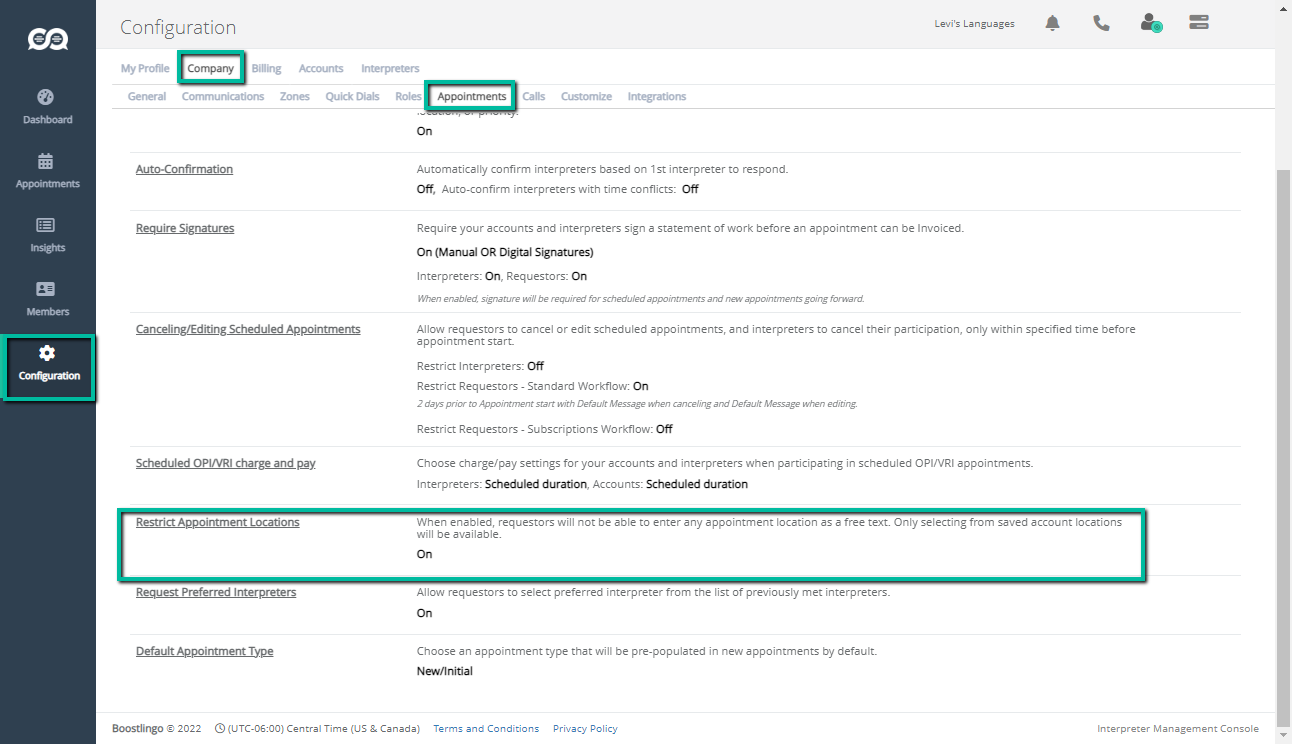Click the Configuration page heading
Viewport: 1292px width, 744px height.
[178, 27]
